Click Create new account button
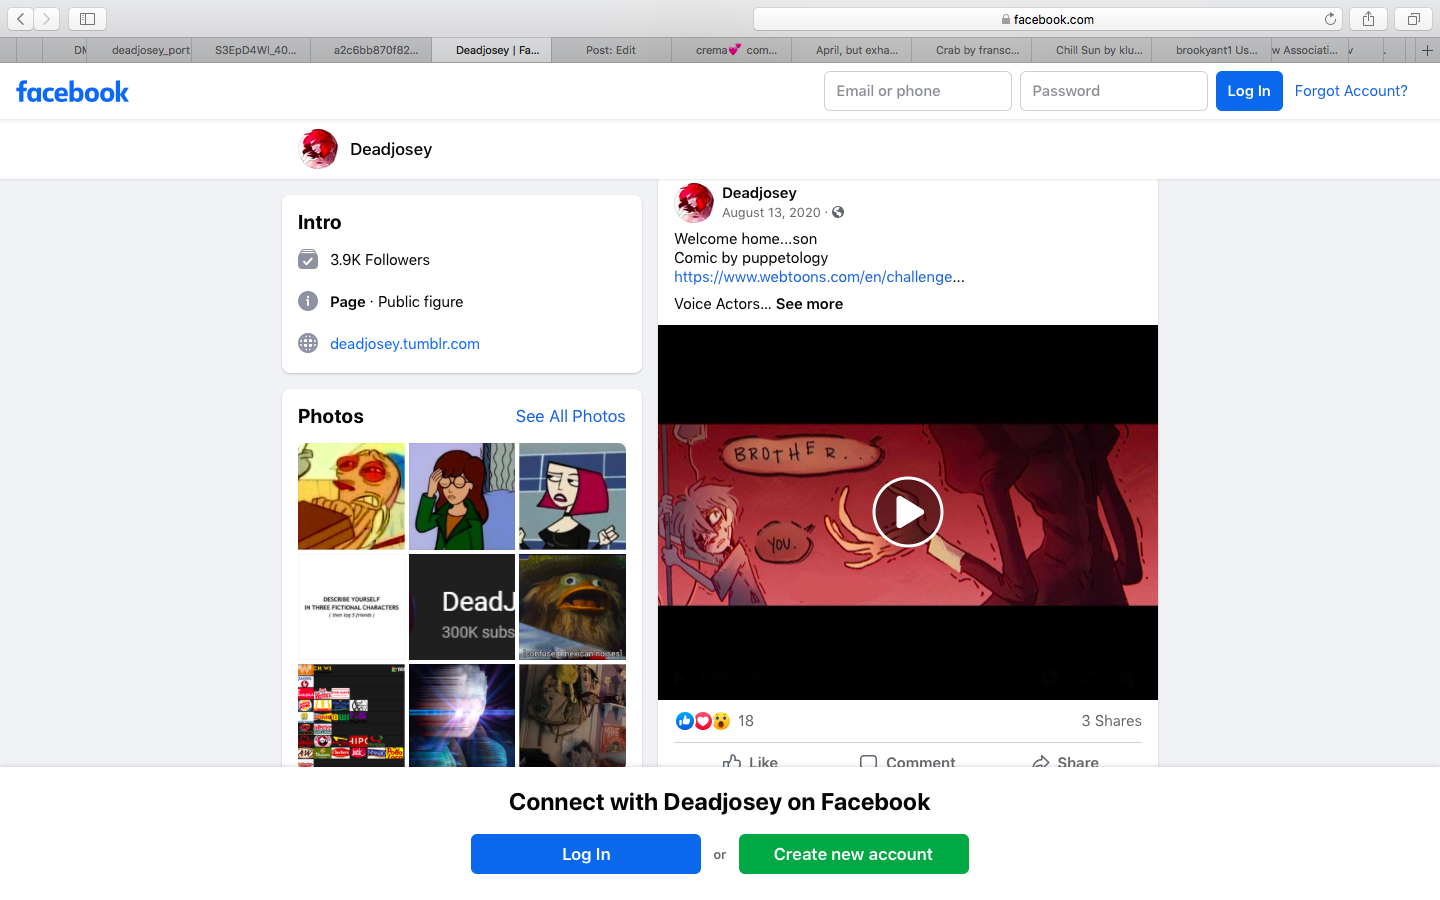The width and height of the screenshot is (1440, 900). pyautogui.click(x=853, y=854)
